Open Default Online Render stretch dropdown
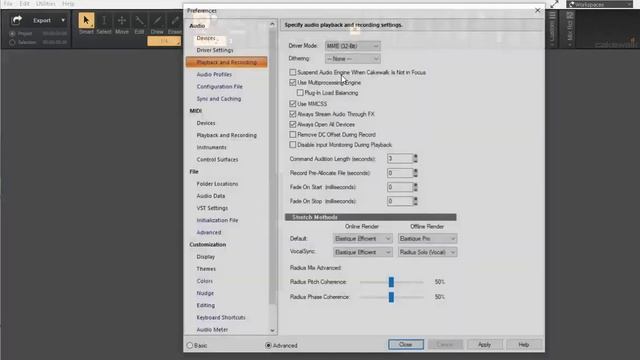 point(362,238)
